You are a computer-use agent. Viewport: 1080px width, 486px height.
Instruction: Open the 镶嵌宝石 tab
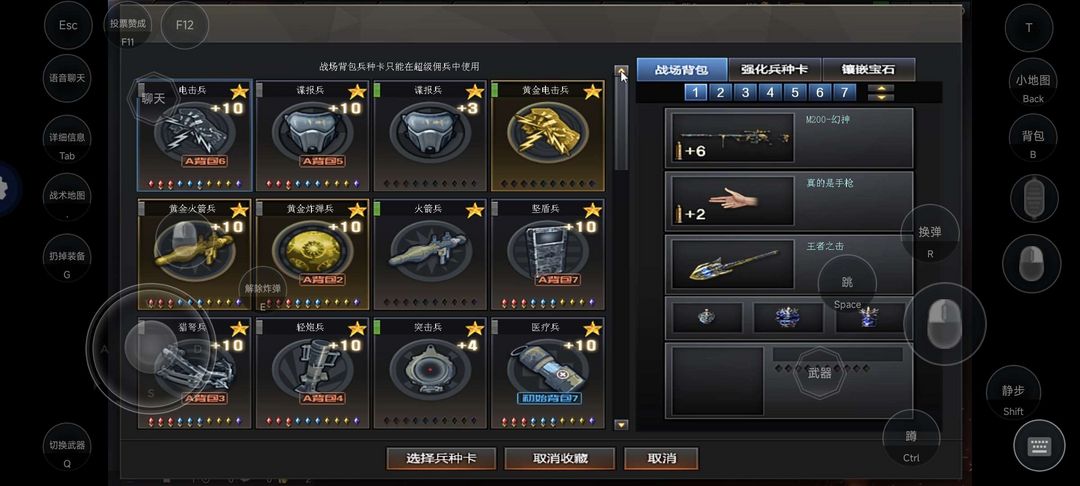[x=869, y=70]
